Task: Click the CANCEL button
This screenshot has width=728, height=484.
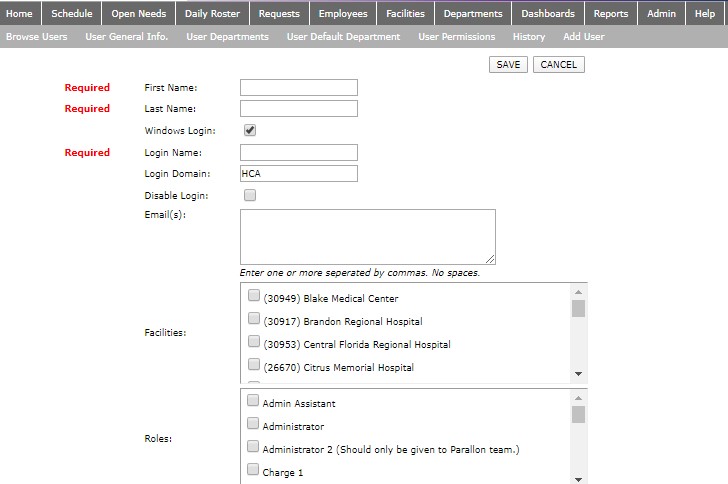Action: 558,64
